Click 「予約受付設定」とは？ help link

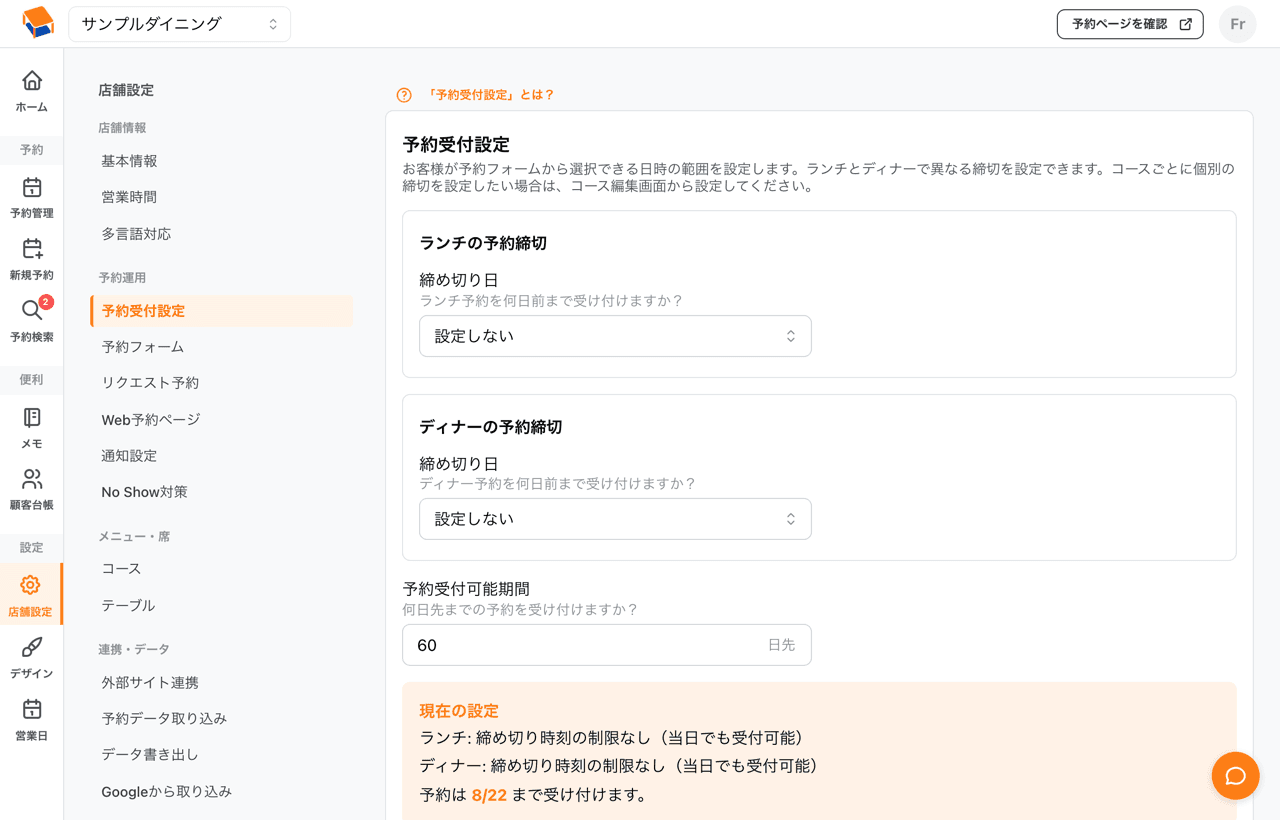coord(489,95)
